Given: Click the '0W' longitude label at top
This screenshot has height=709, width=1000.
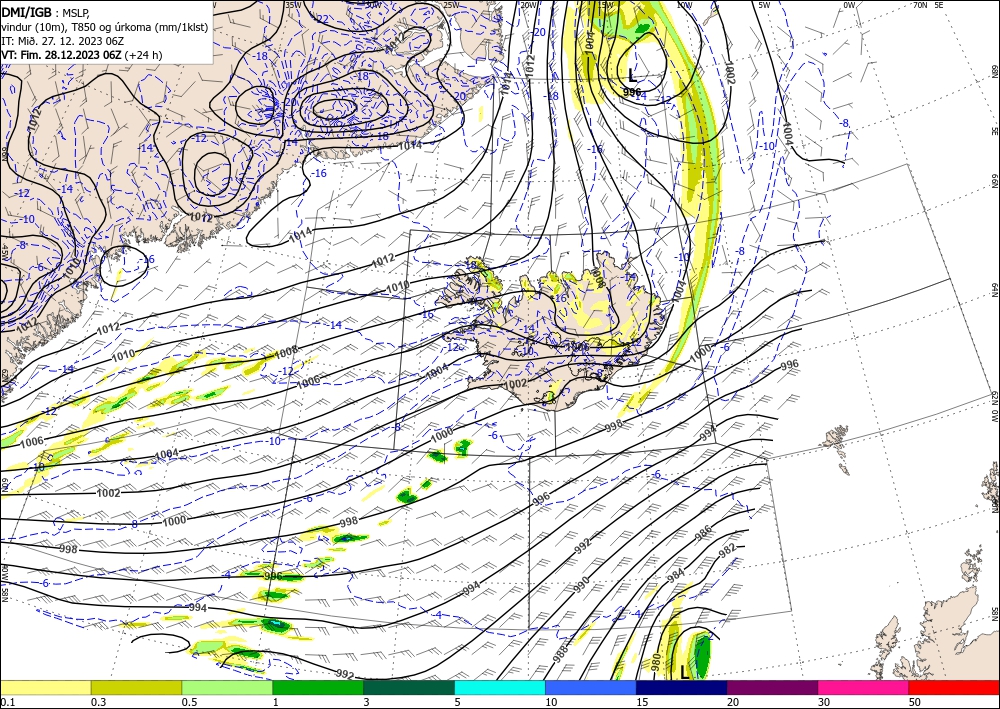Looking at the screenshot, I should click(849, 5).
